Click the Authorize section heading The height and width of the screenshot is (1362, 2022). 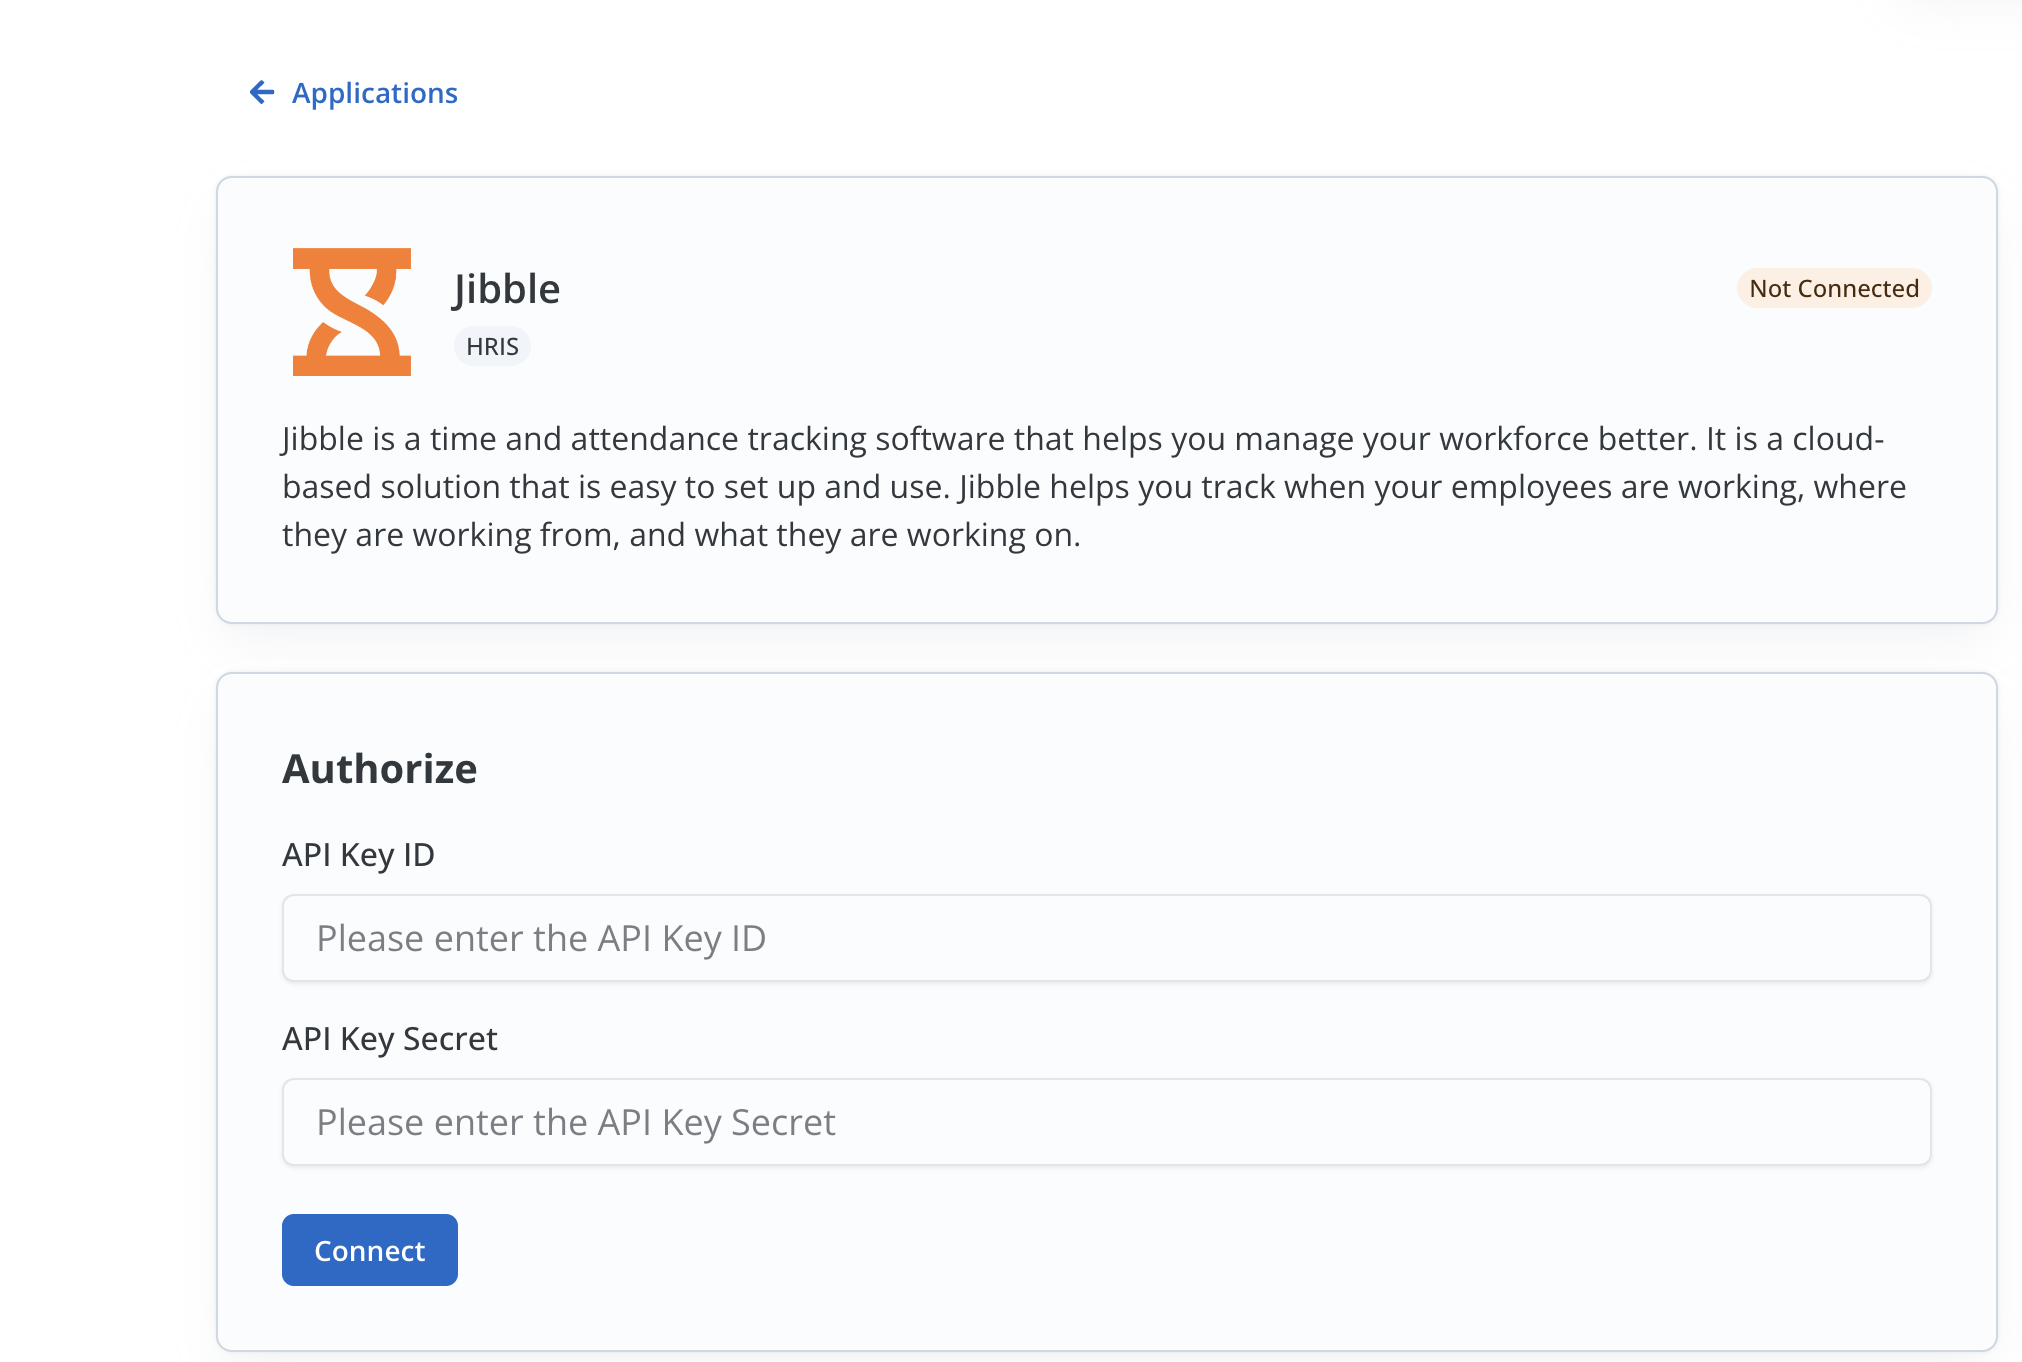[380, 769]
